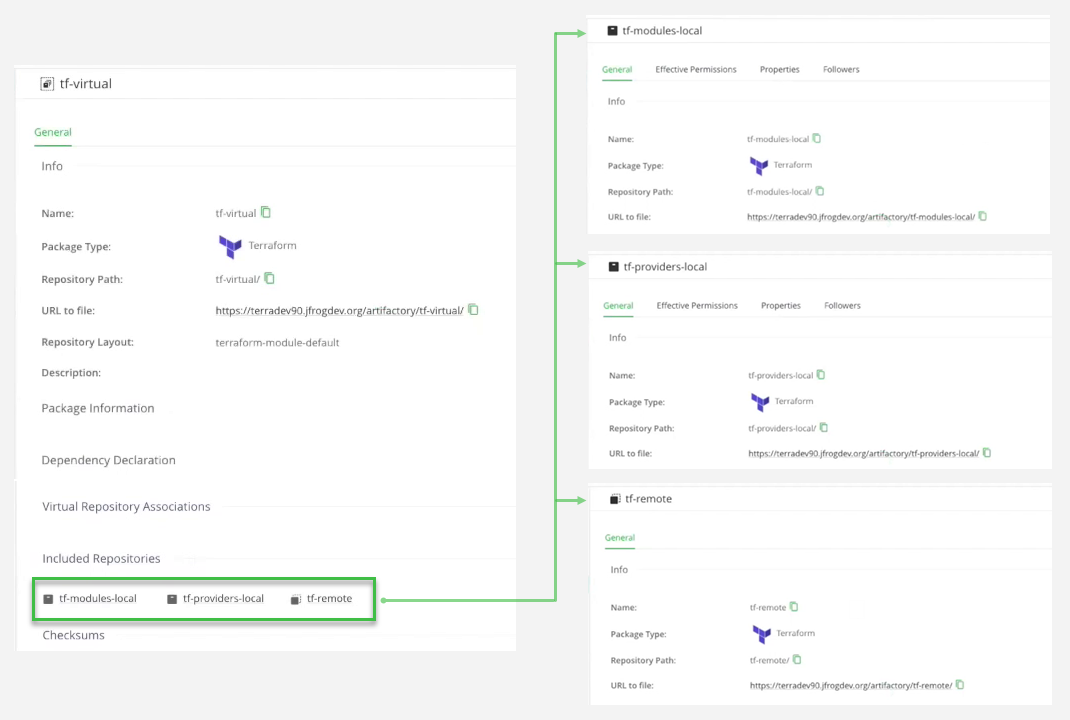1070x720 pixels.
Task: Copy the tf-remote URL to file
Action: pyautogui.click(x=960, y=685)
